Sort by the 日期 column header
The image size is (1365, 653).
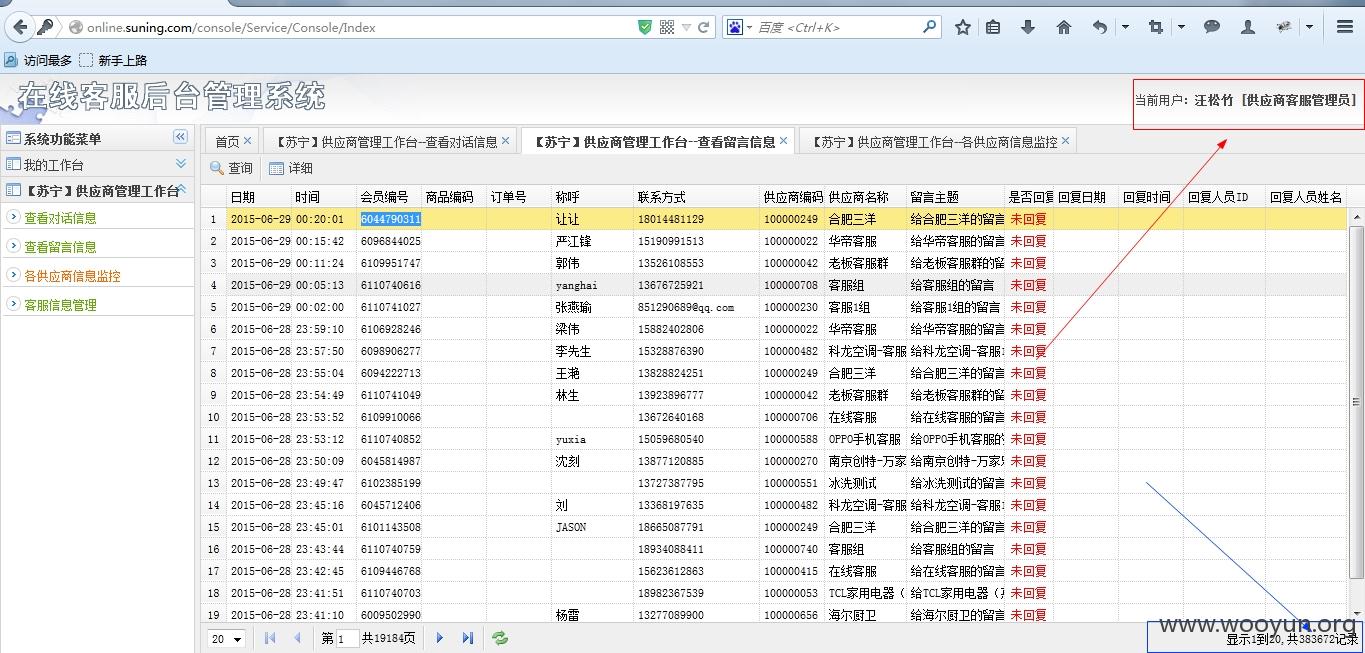(259, 197)
